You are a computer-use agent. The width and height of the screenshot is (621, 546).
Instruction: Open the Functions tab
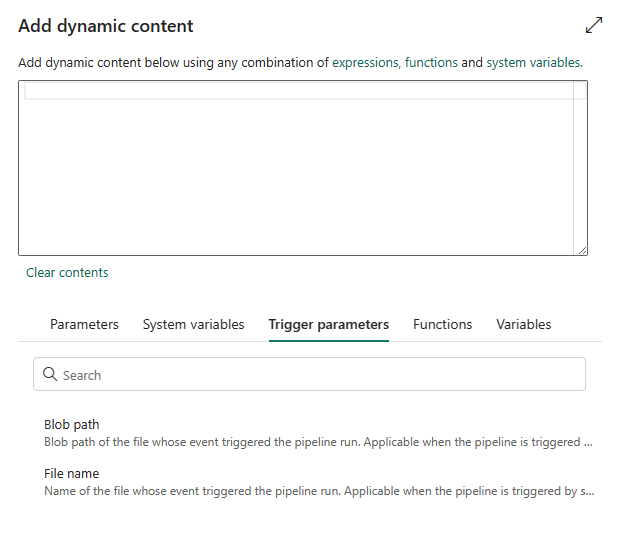pyautogui.click(x=442, y=324)
